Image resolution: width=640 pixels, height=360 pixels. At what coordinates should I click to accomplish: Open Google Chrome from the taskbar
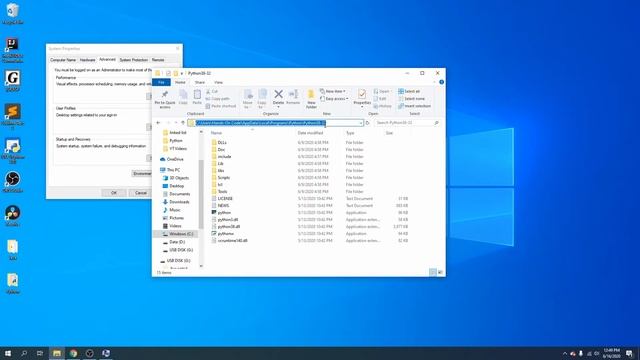point(73,353)
